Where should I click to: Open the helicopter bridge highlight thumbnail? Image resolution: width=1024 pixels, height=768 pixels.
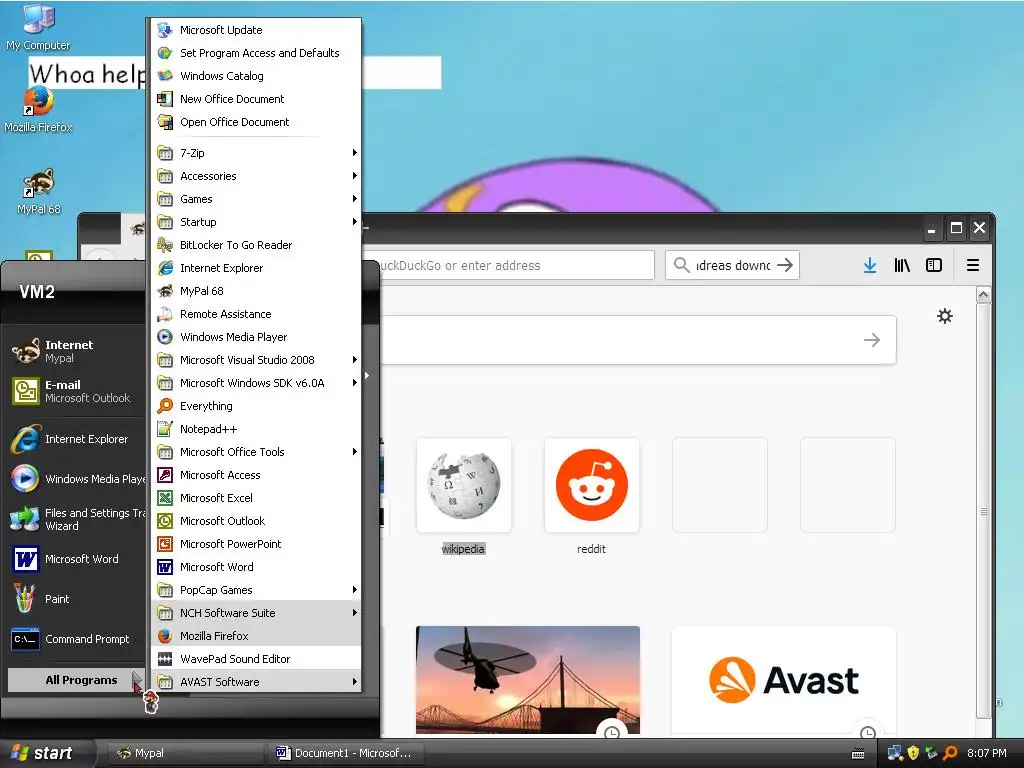[528, 680]
